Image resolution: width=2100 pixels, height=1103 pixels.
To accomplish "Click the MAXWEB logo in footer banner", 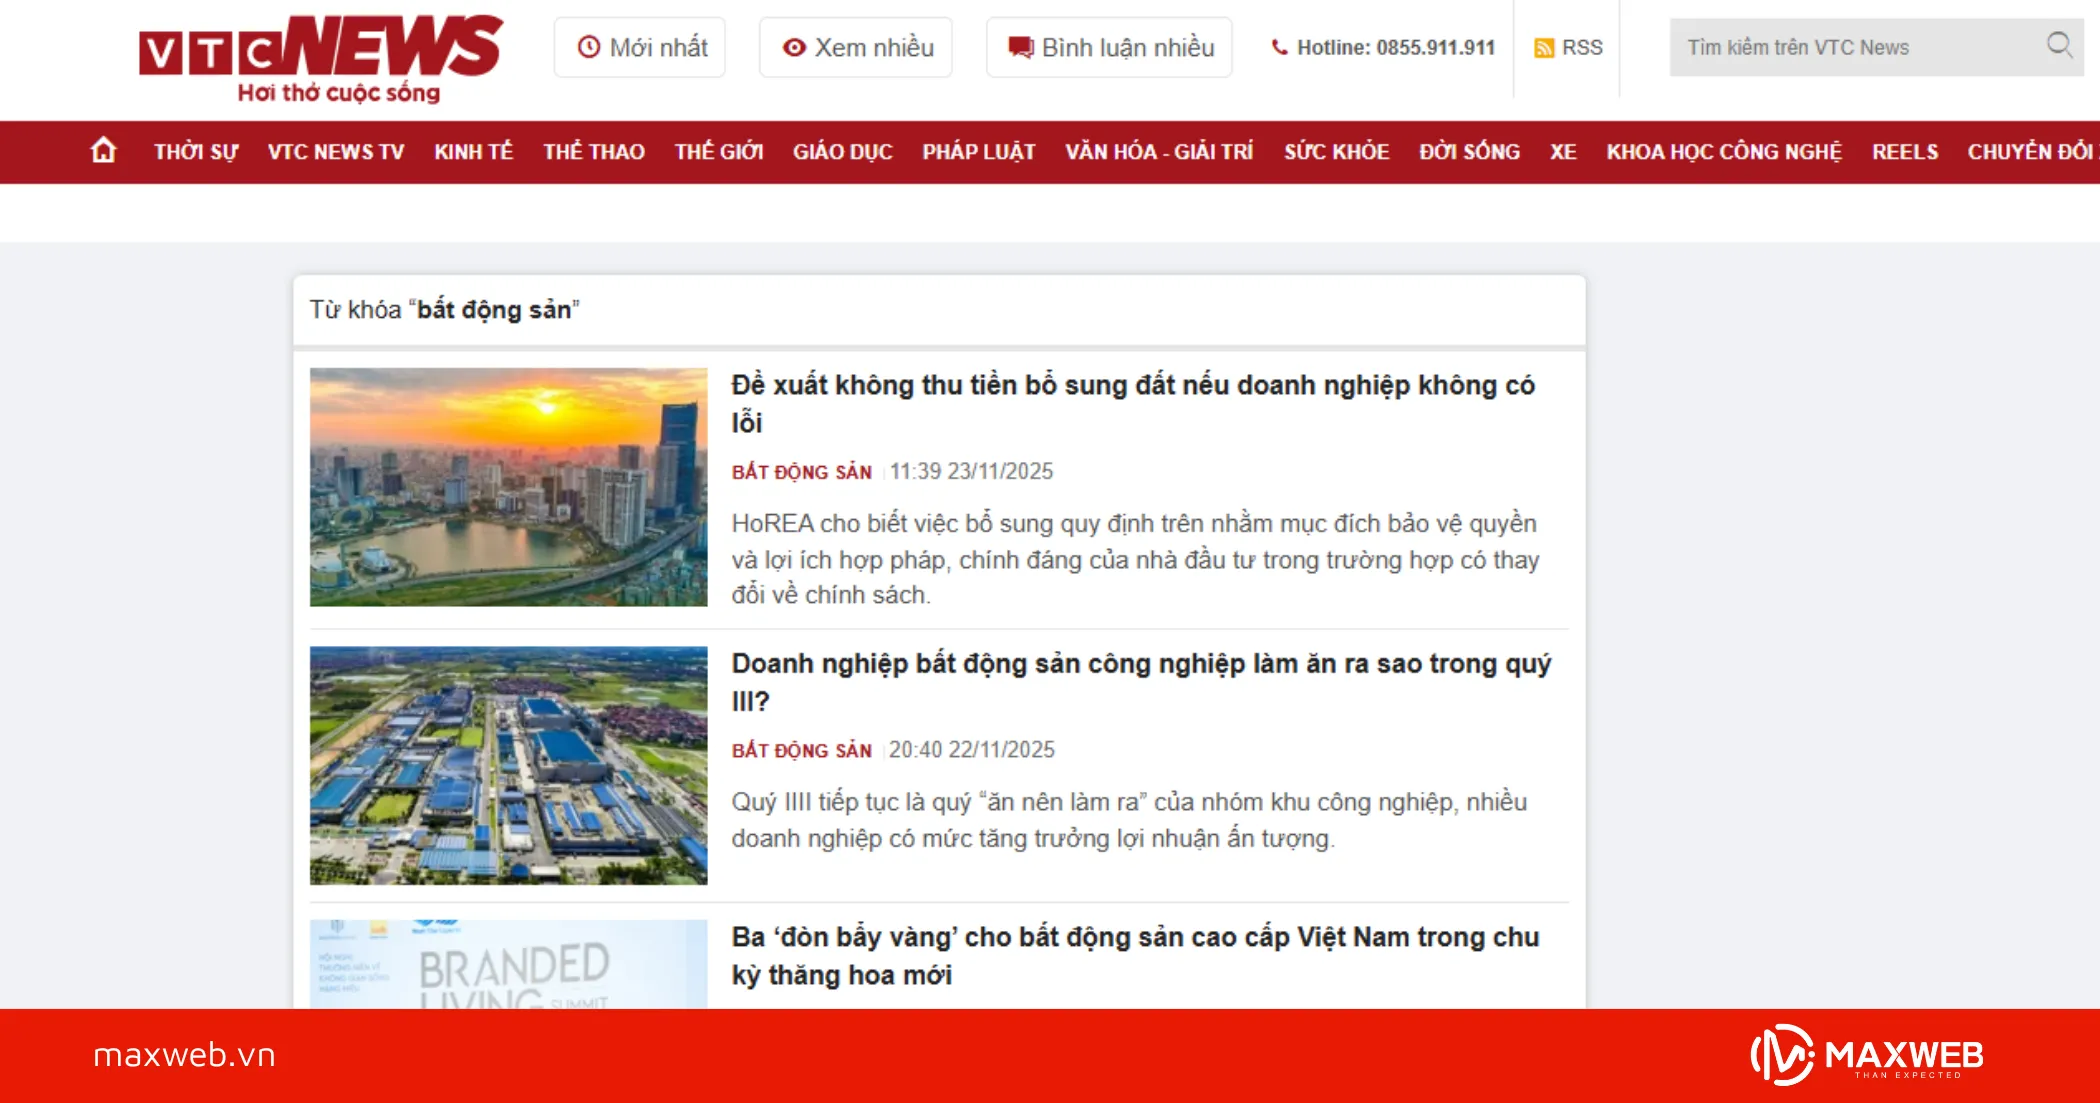I will [1866, 1055].
